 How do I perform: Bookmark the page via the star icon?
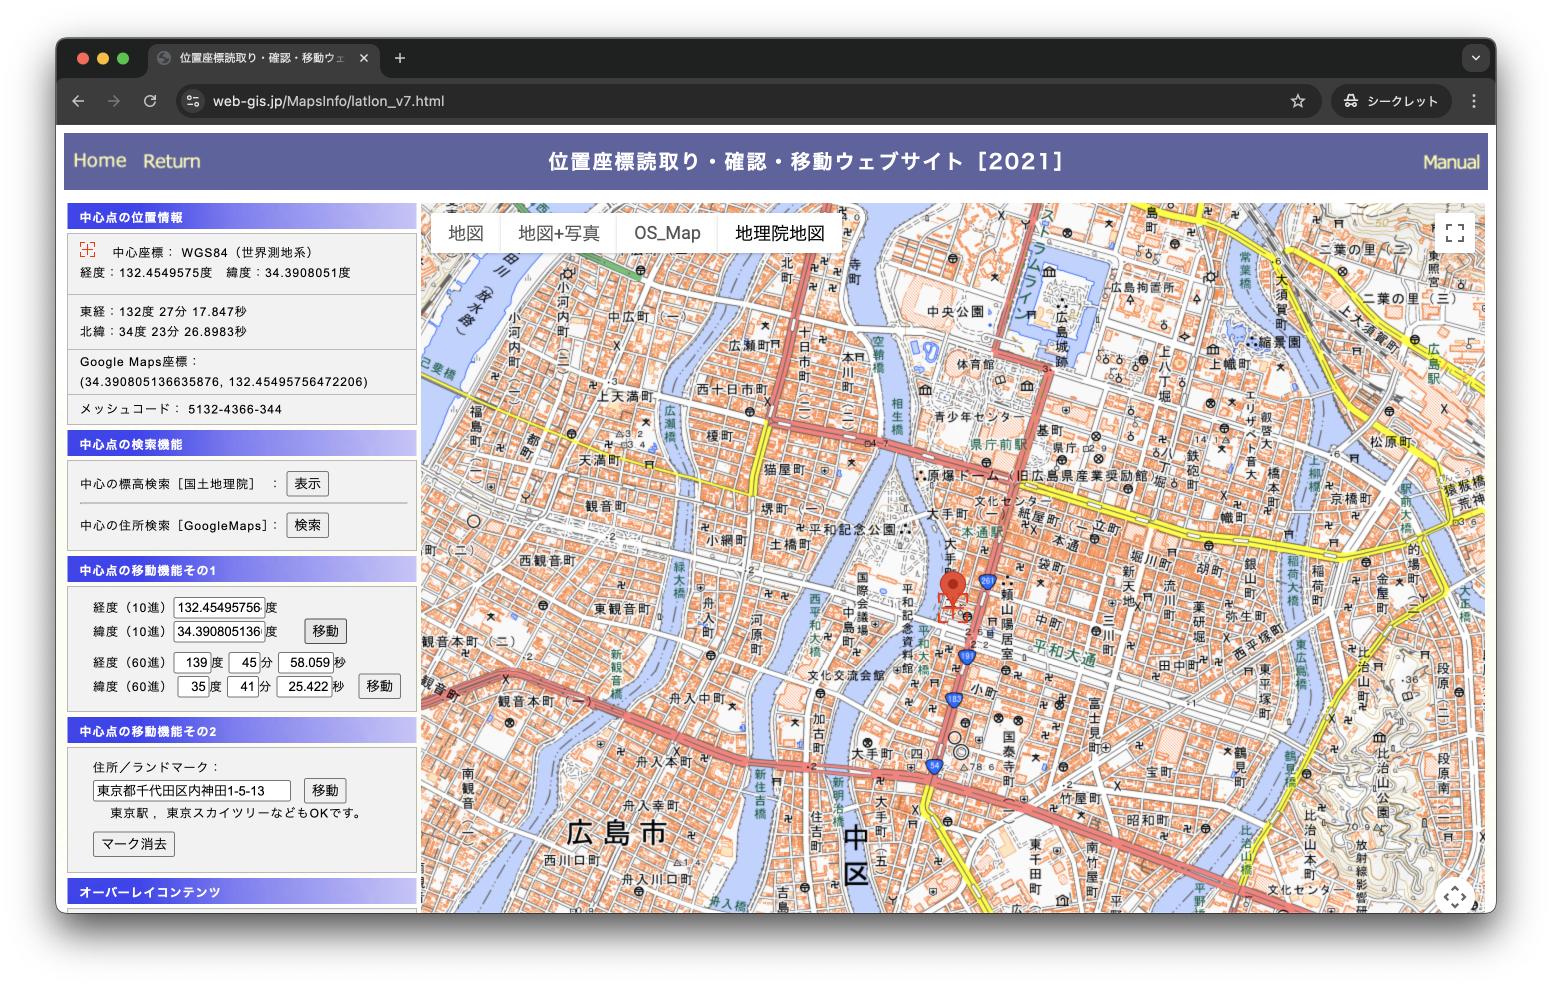coord(1297,101)
